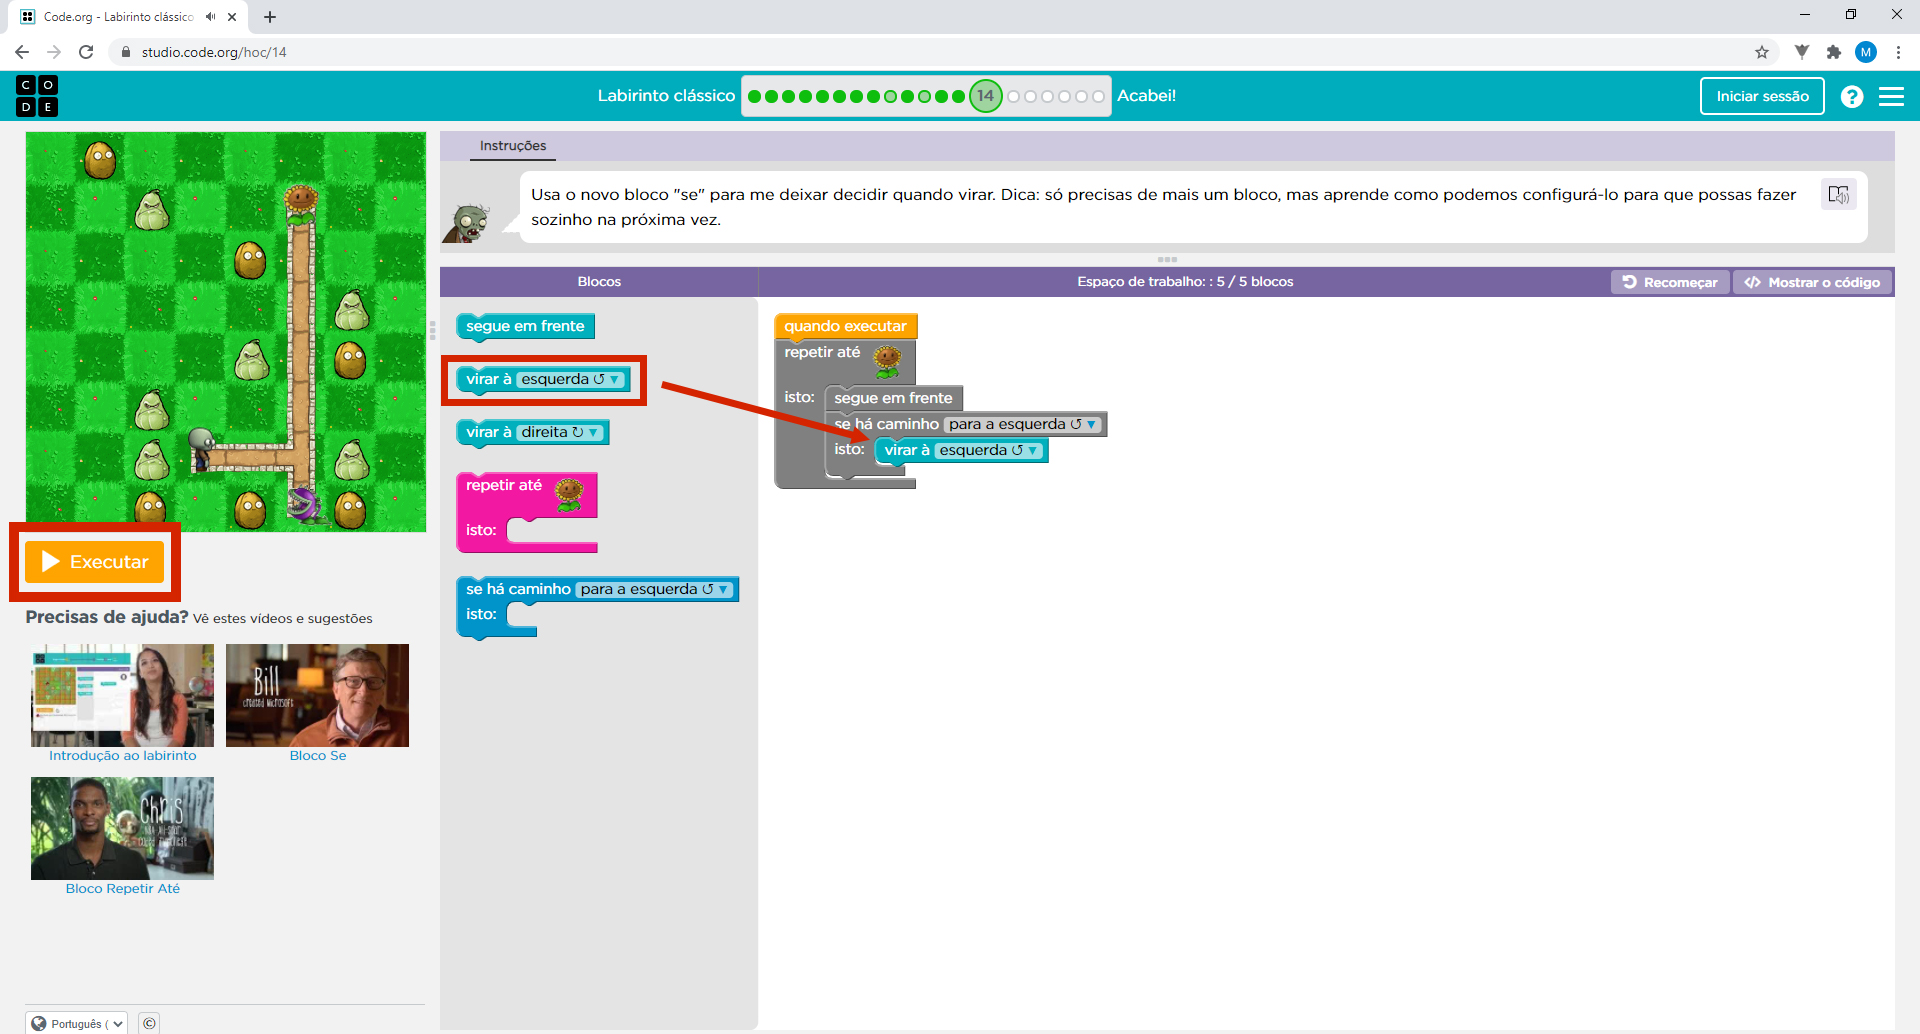The height and width of the screenshot is (1034, 1920).
Task: Click the browser forward arrow
Action: tap(54, 52)
